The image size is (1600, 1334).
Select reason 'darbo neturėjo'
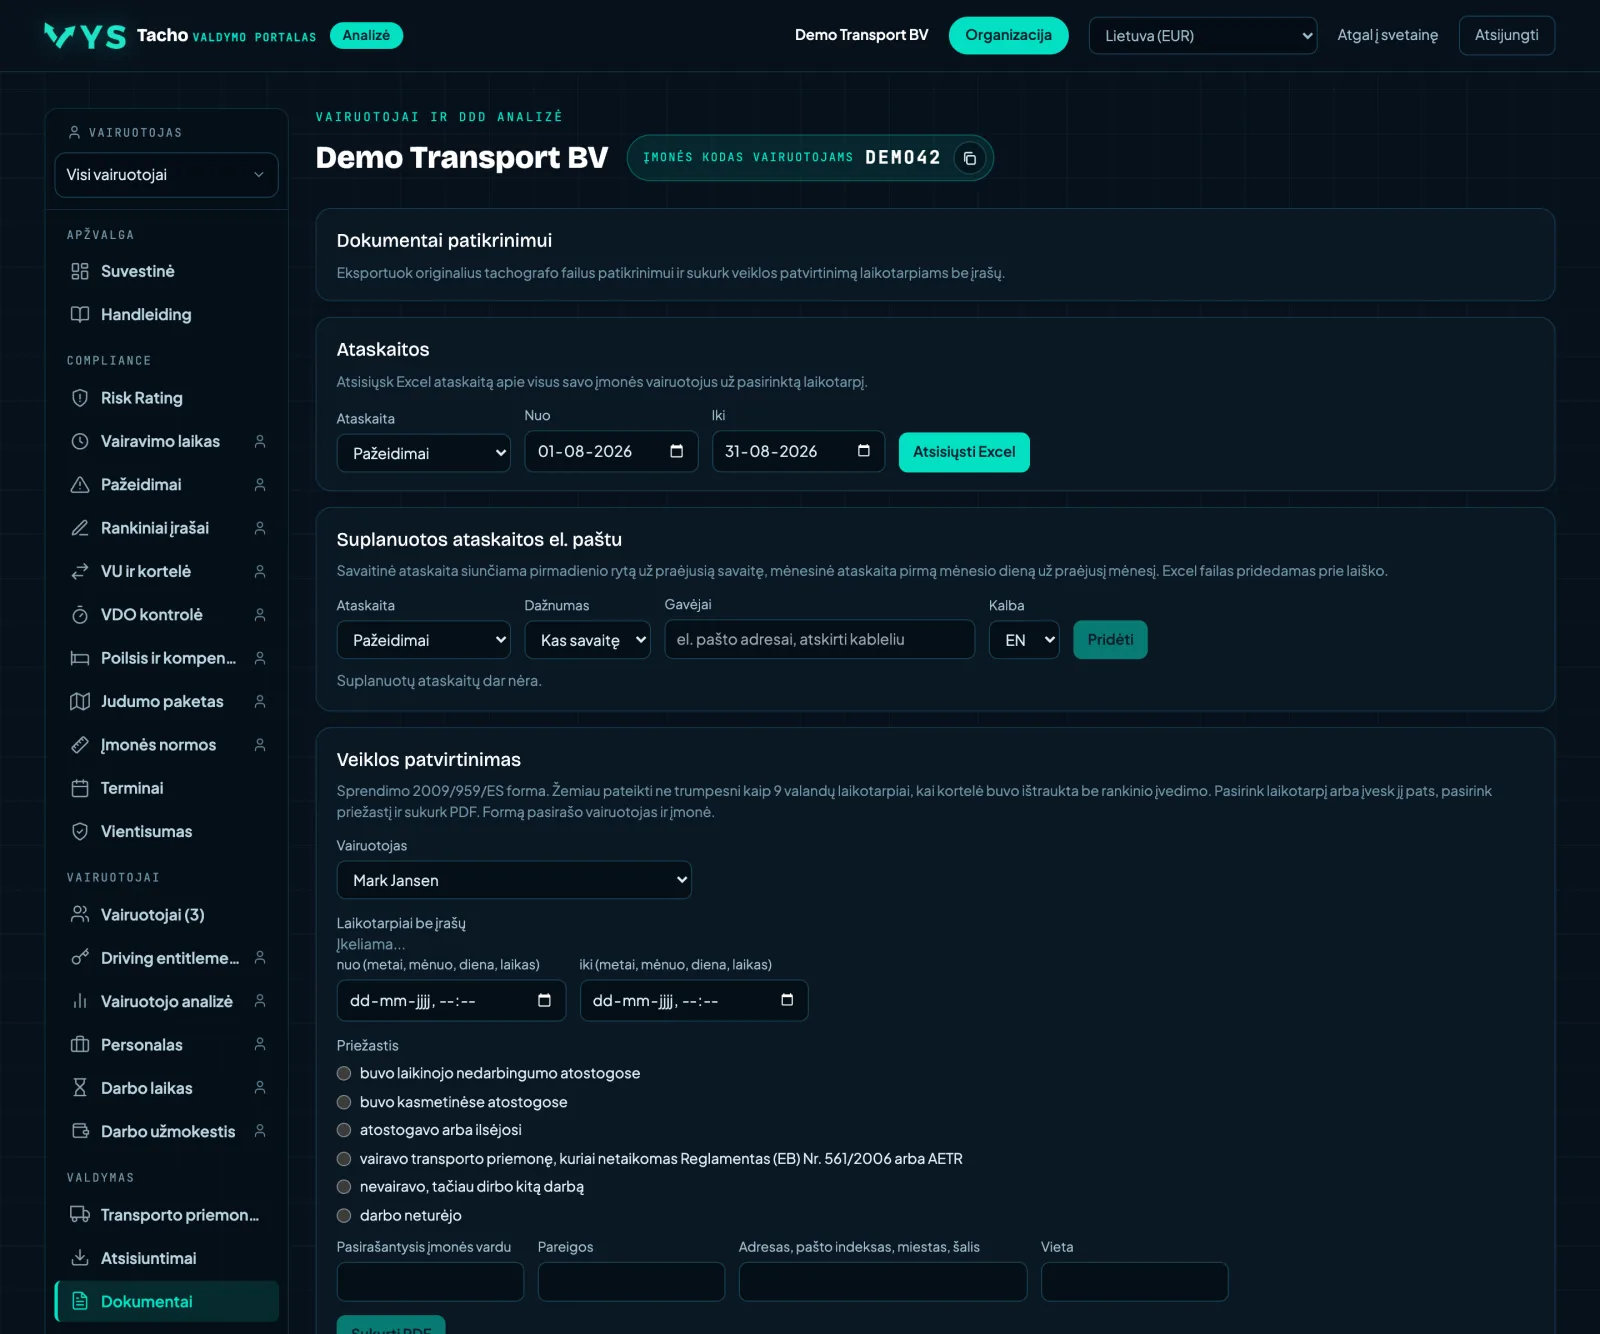coord(344,1216)
